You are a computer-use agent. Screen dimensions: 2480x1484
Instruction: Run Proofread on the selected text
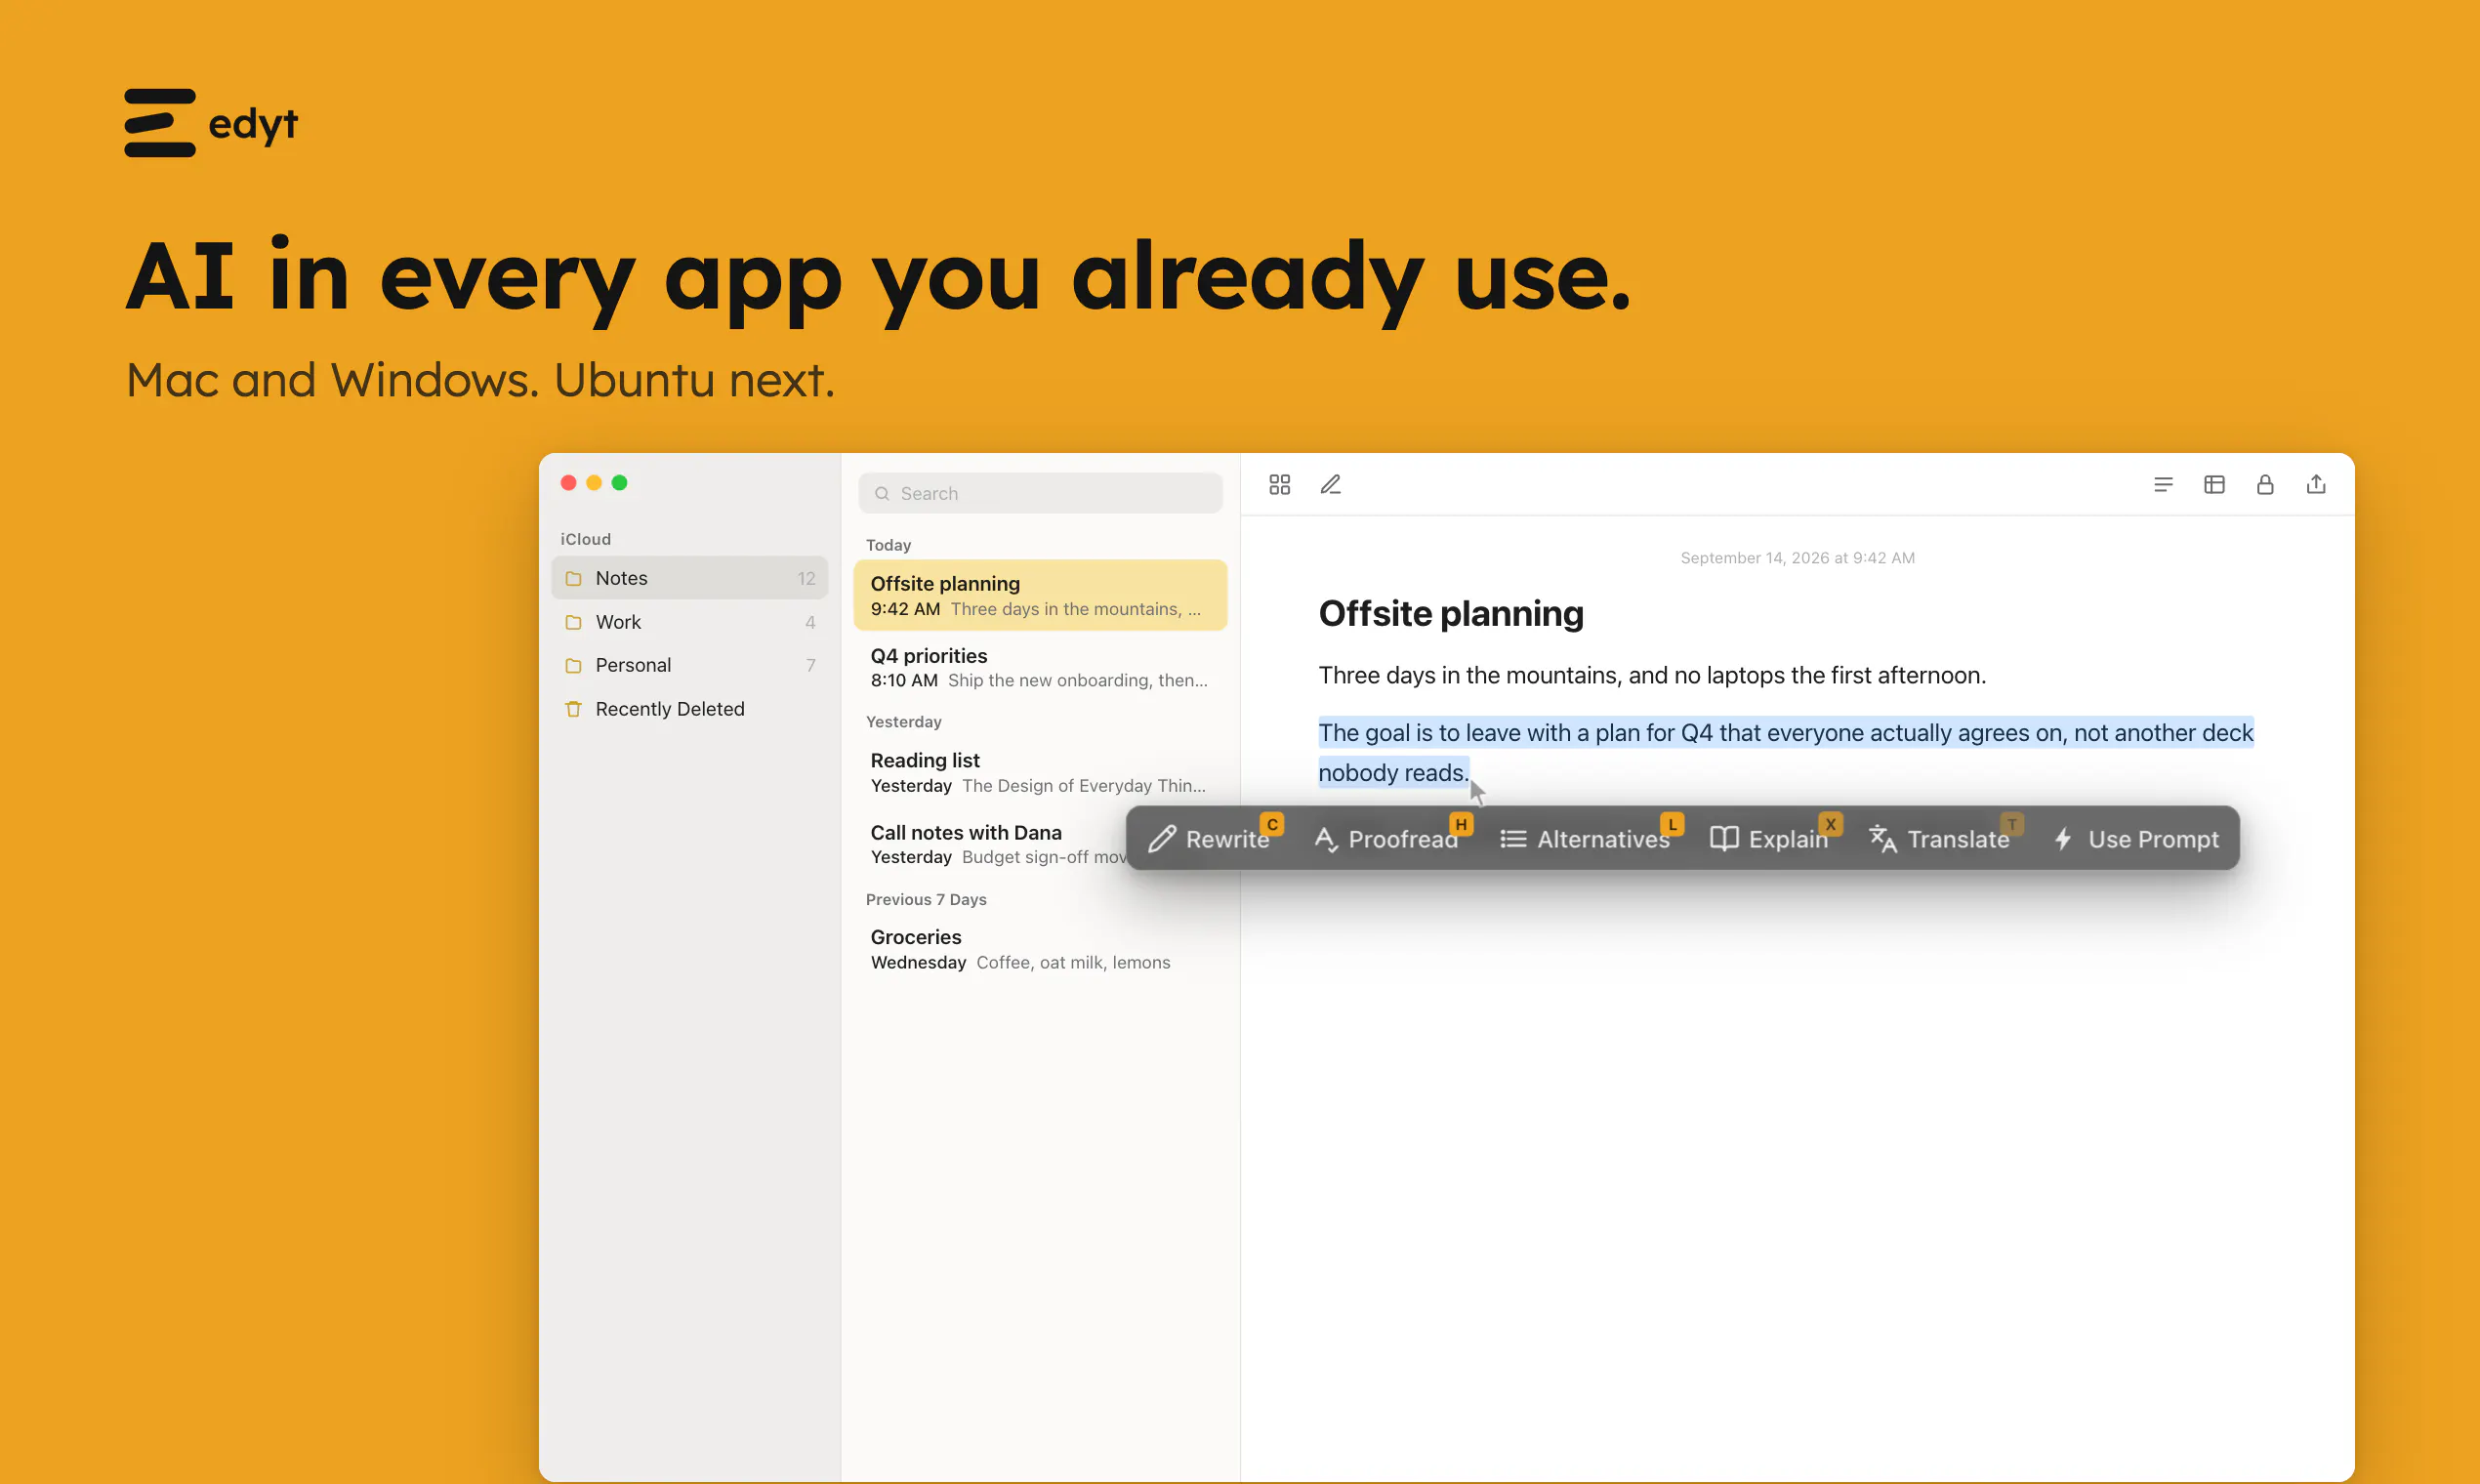point(1386,839)
